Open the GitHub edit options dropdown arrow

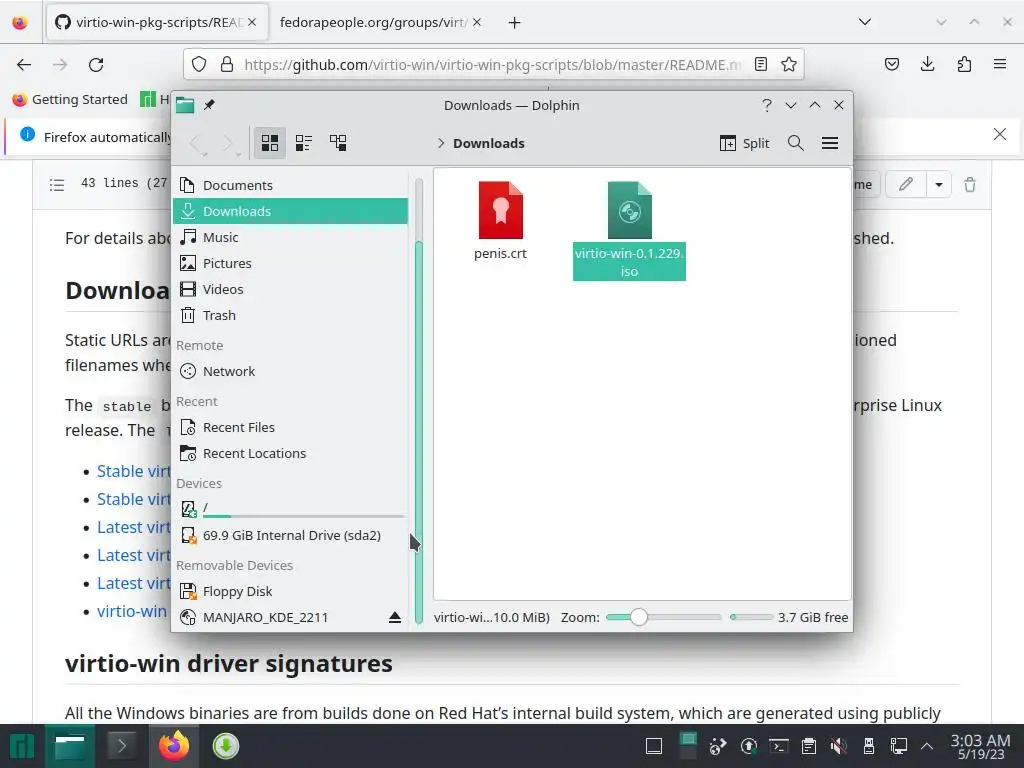[x=938, y=185]
